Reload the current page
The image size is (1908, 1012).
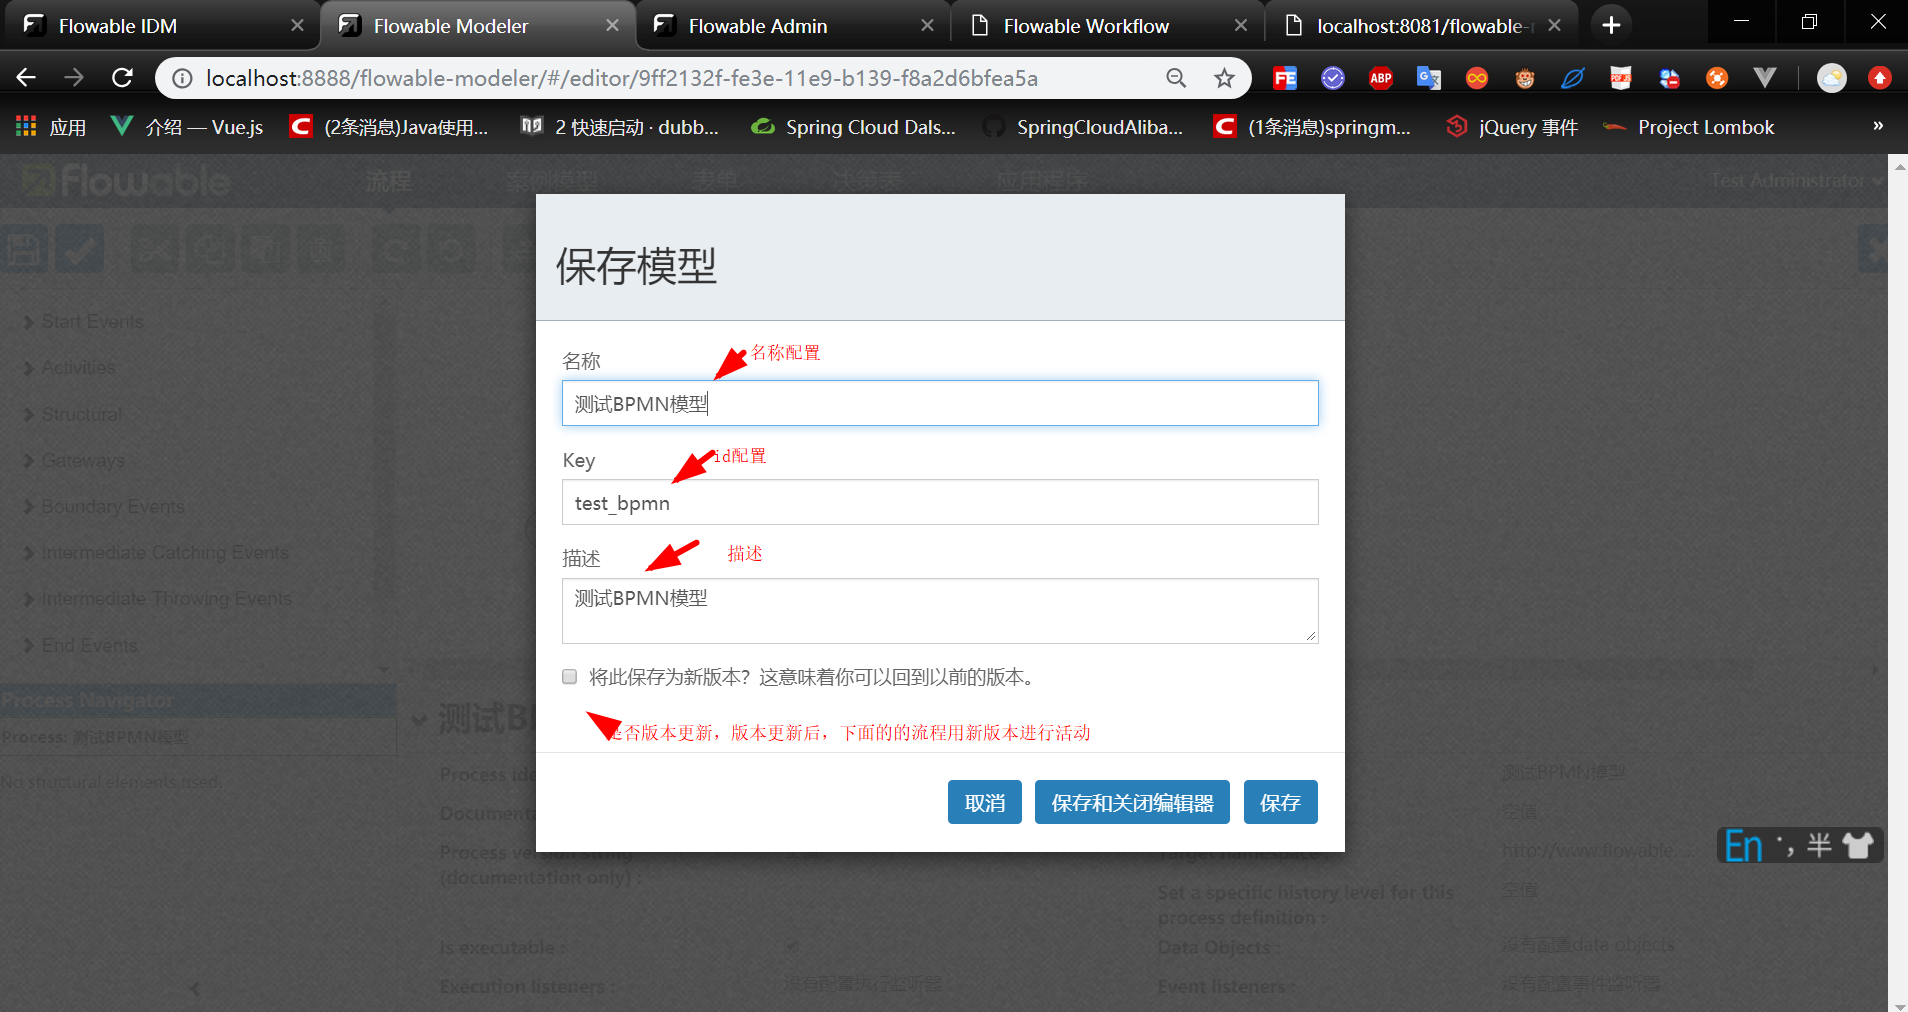pos(122,78)
